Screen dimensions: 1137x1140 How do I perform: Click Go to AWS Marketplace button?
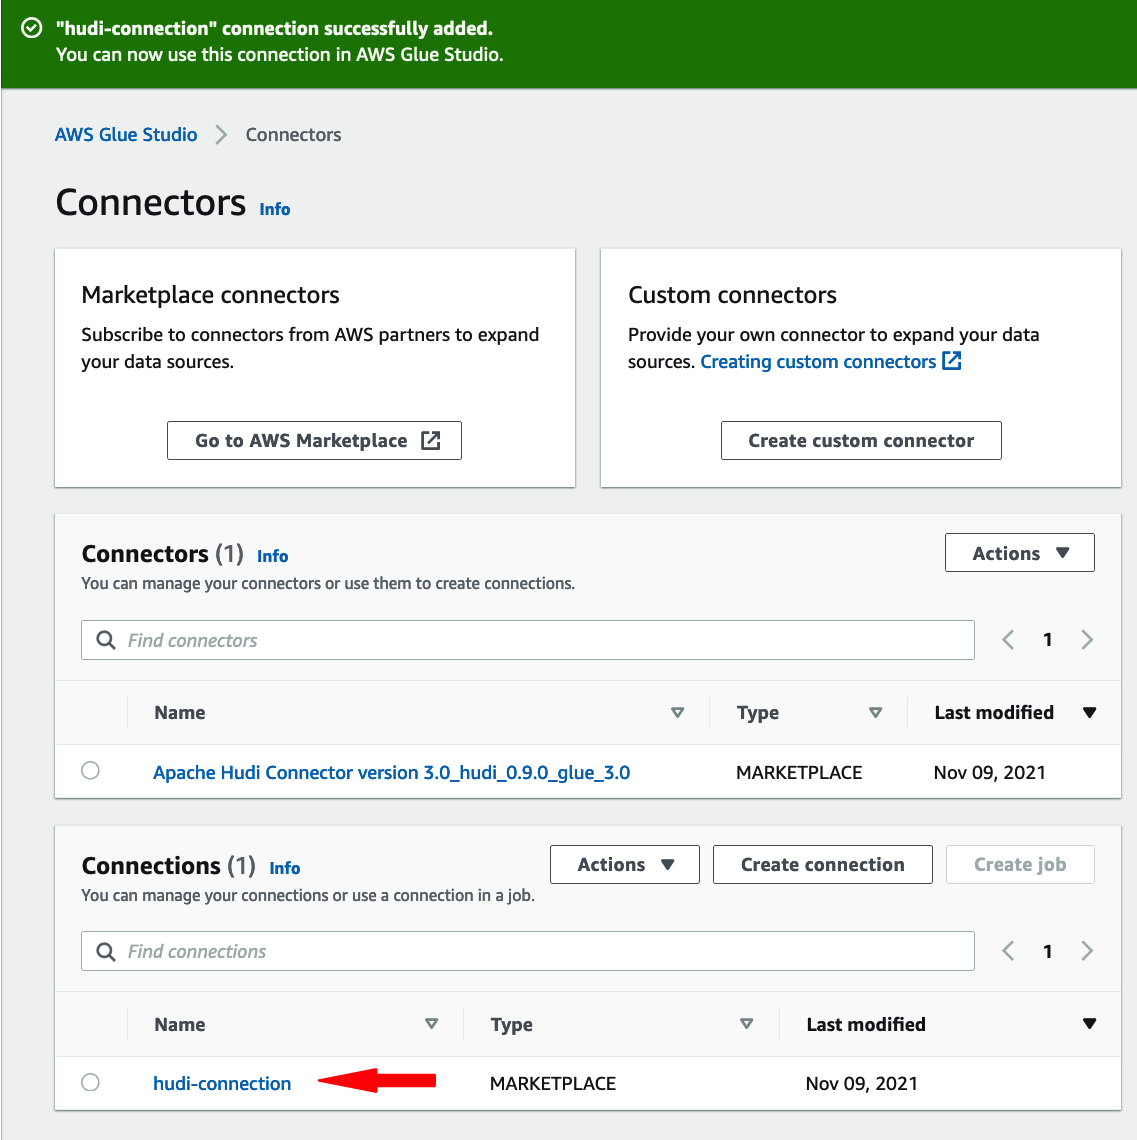point(314,441)
